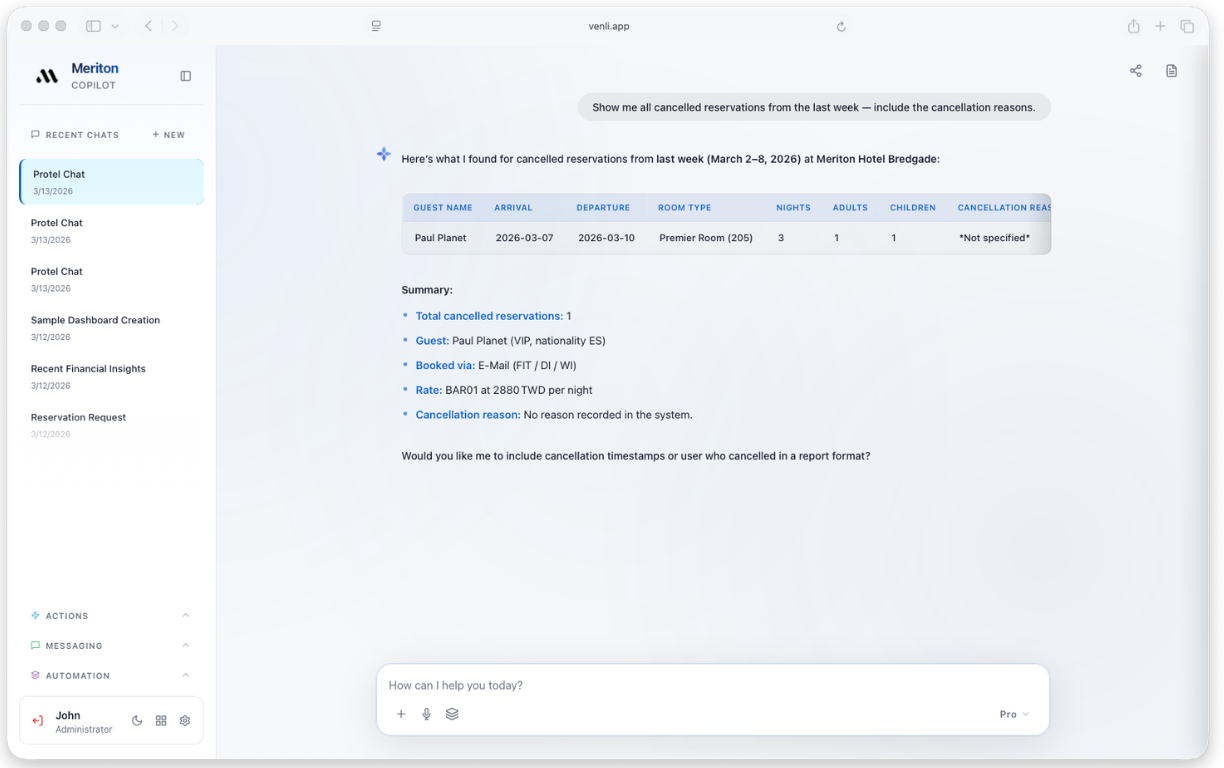The width and height of the screenshot is (1224, 768).
Task: Toggle the browser sidebar icon
Action: pyautogui.click(x=93, y=26)
